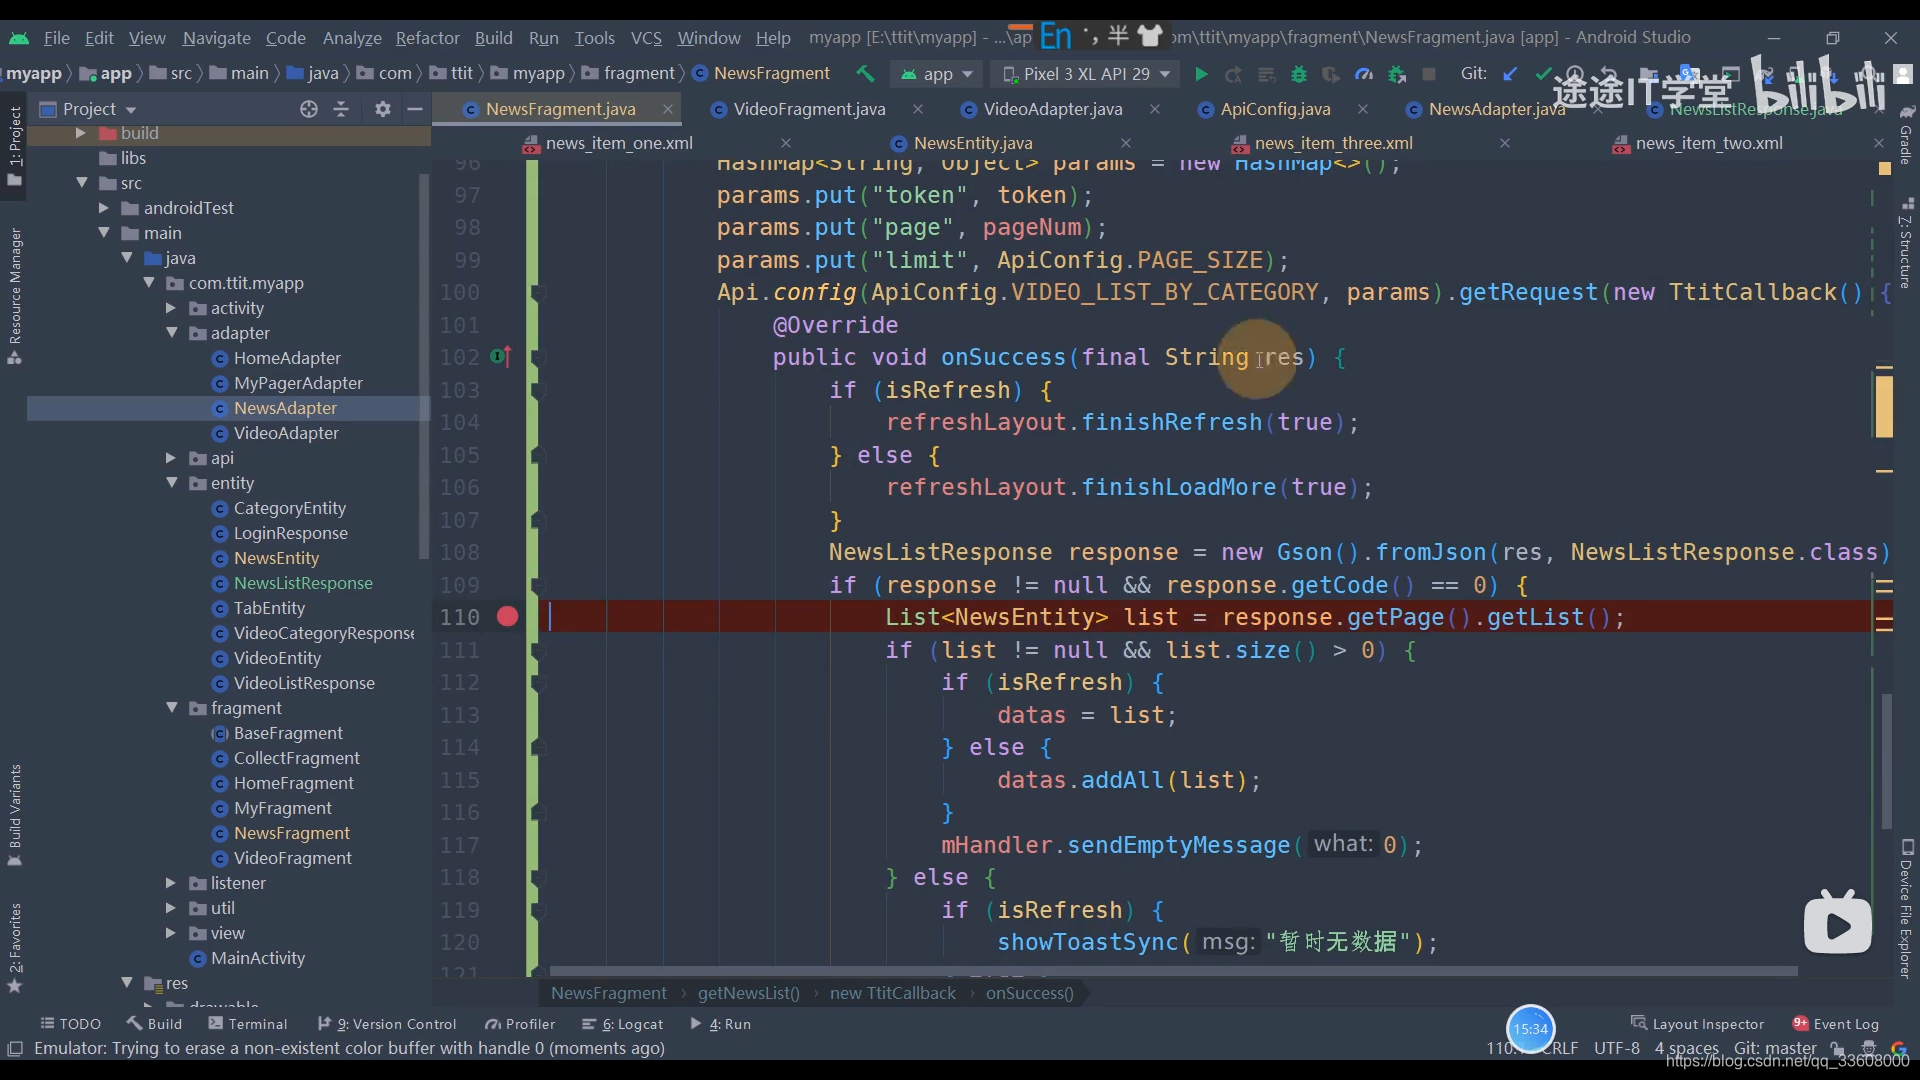Viewport: 1920px width, 1080px height.
Task: Click the stop process square icon
Action: click(x=1430, y=74)
